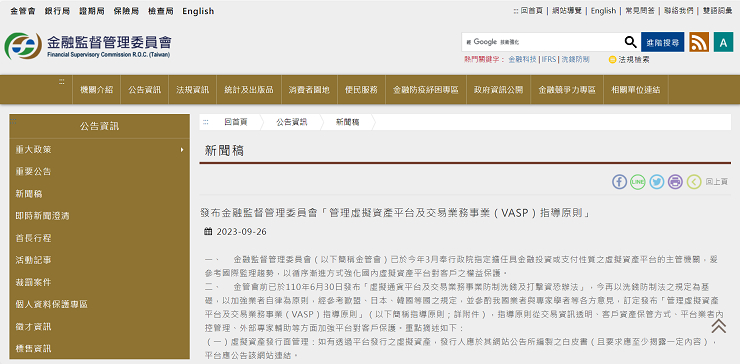Click the 金融監督管理委員會 site title
This screenshot has height=364, width=740.
109,42
